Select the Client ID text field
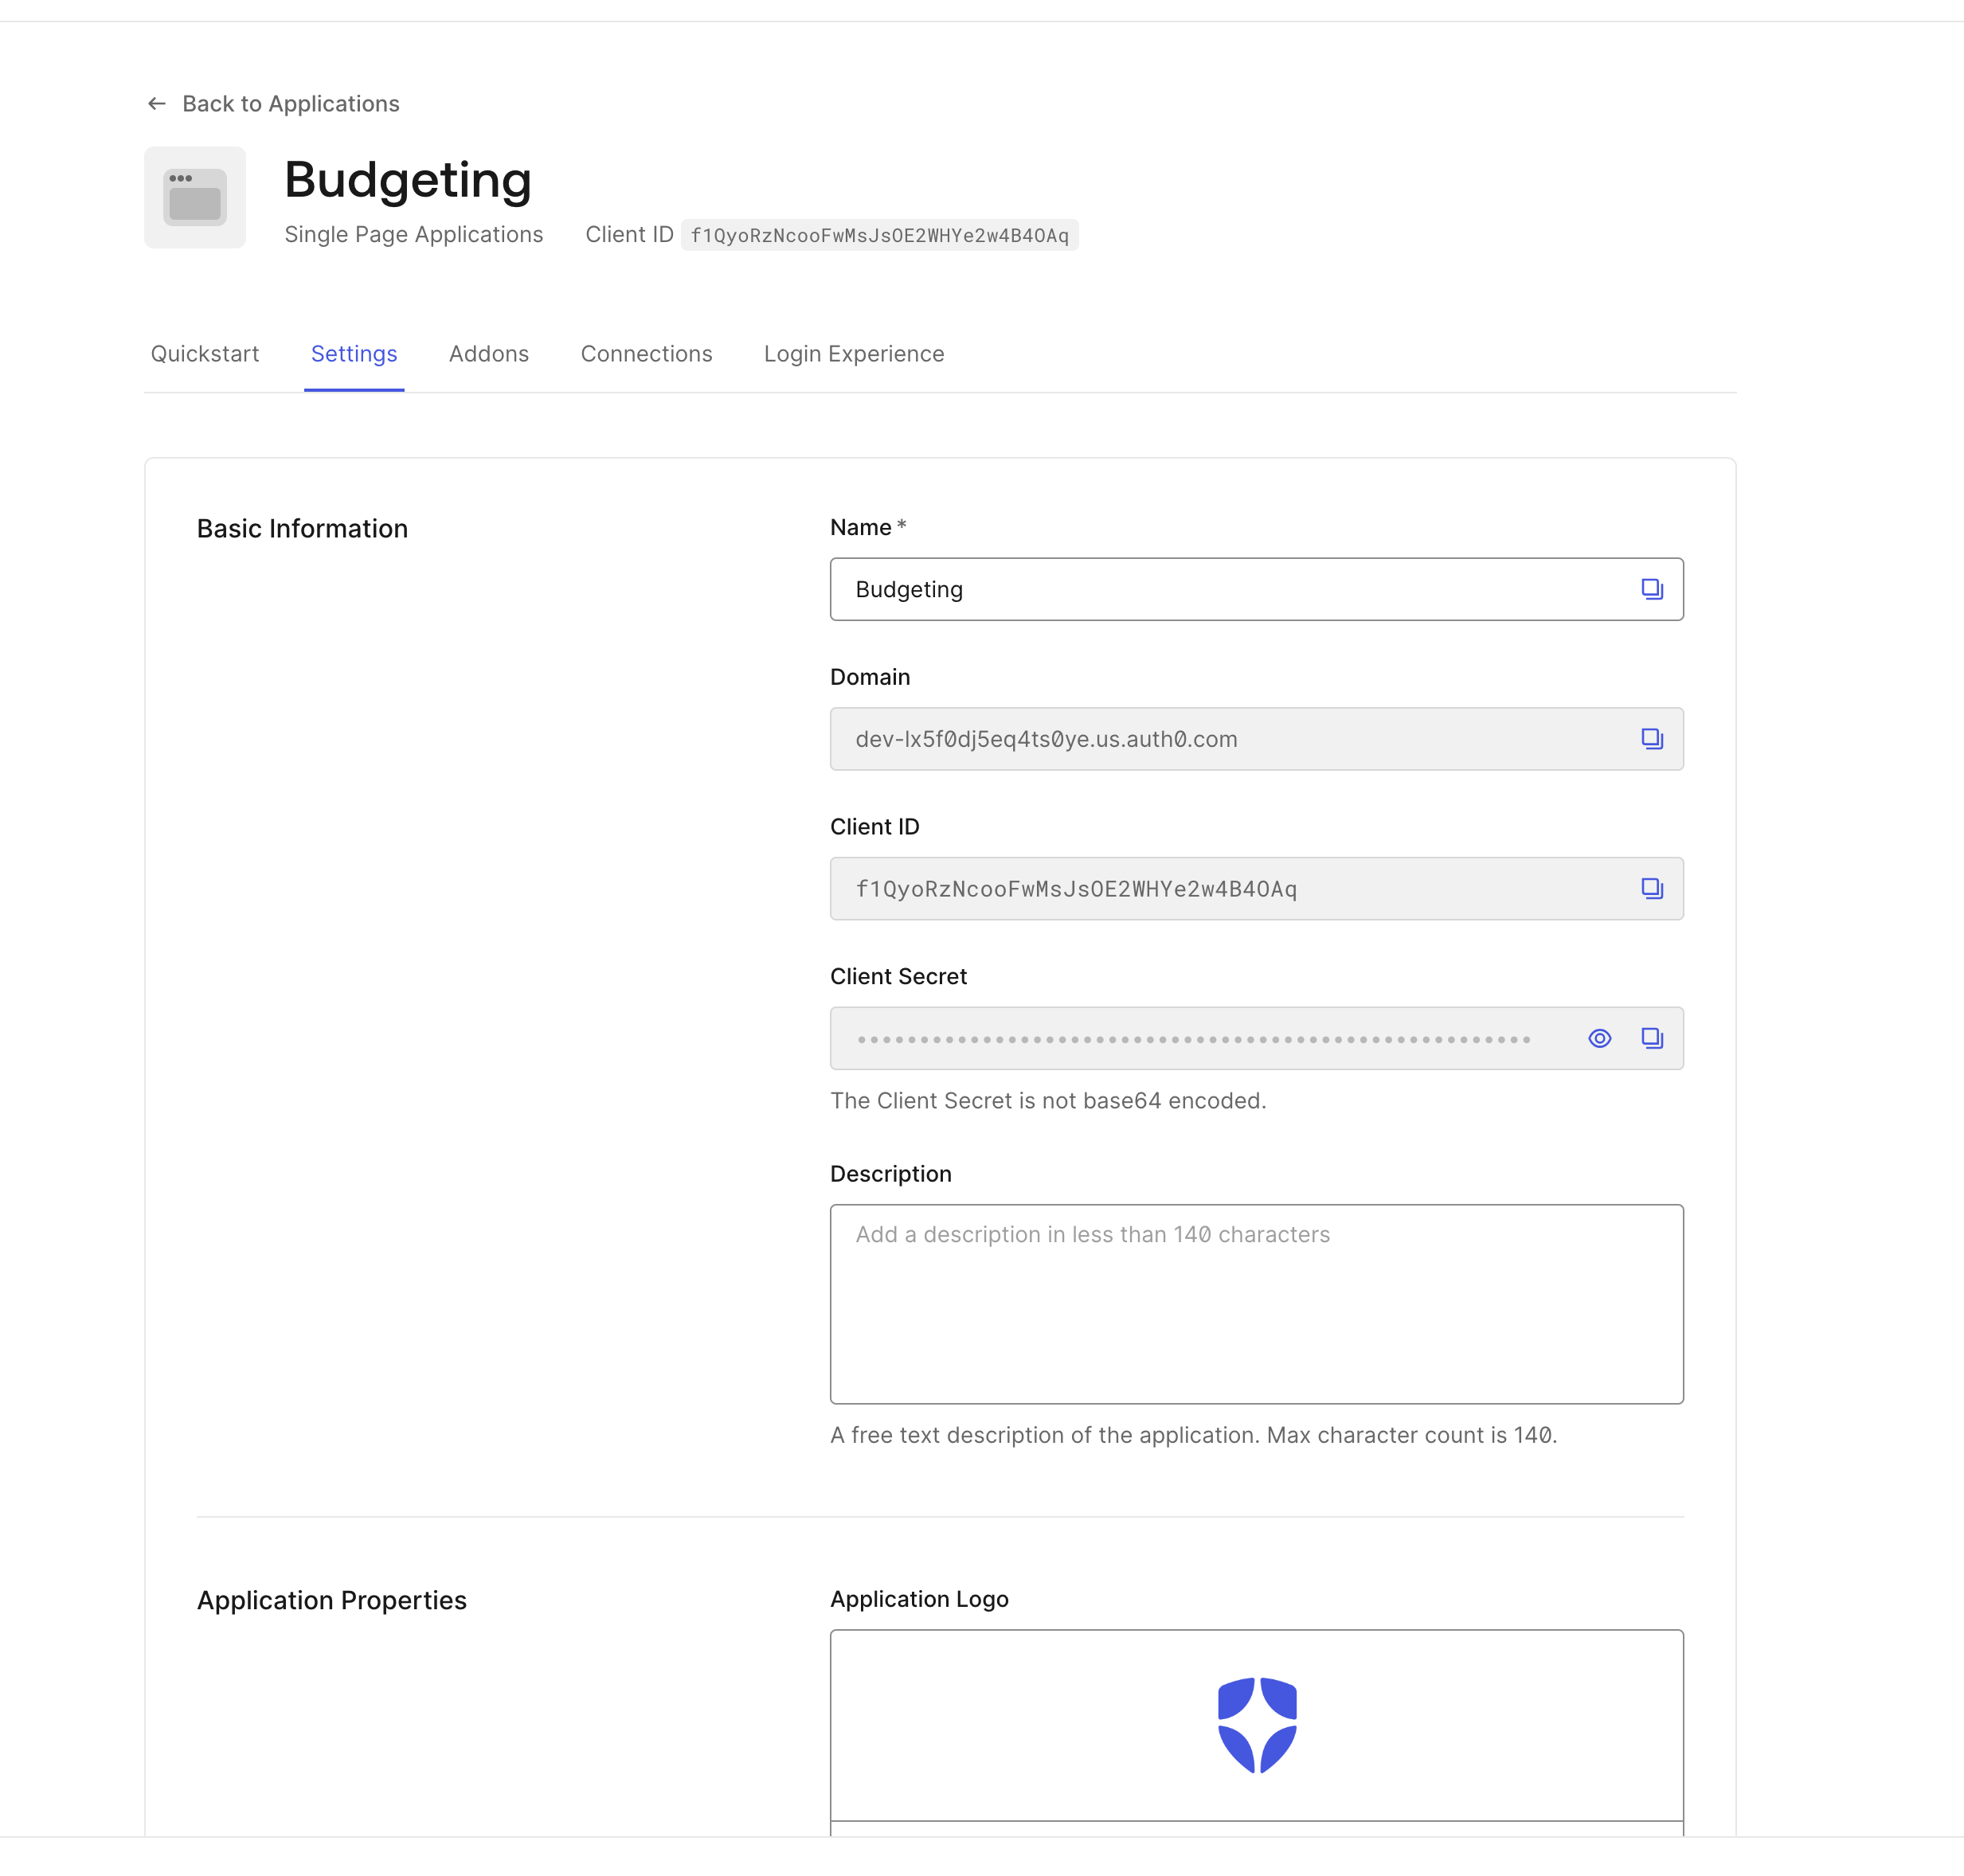This screenshot has width=1964, height=1876. 1150,888
